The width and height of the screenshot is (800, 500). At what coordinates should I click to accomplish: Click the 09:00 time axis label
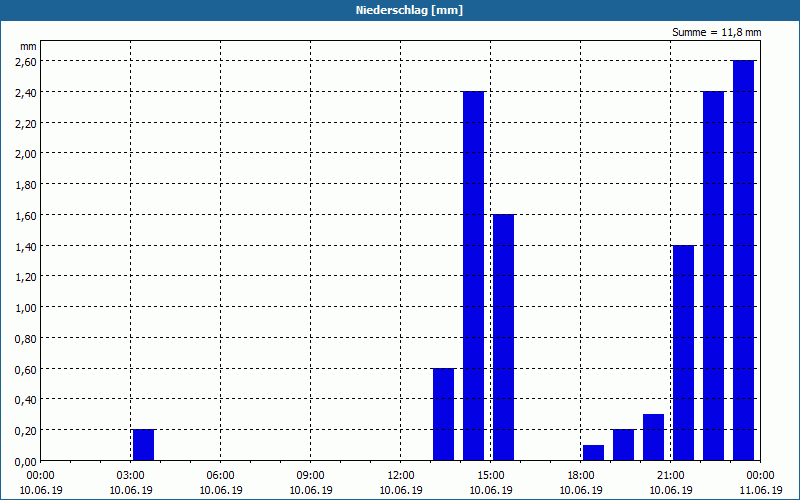tap(311, 476)
